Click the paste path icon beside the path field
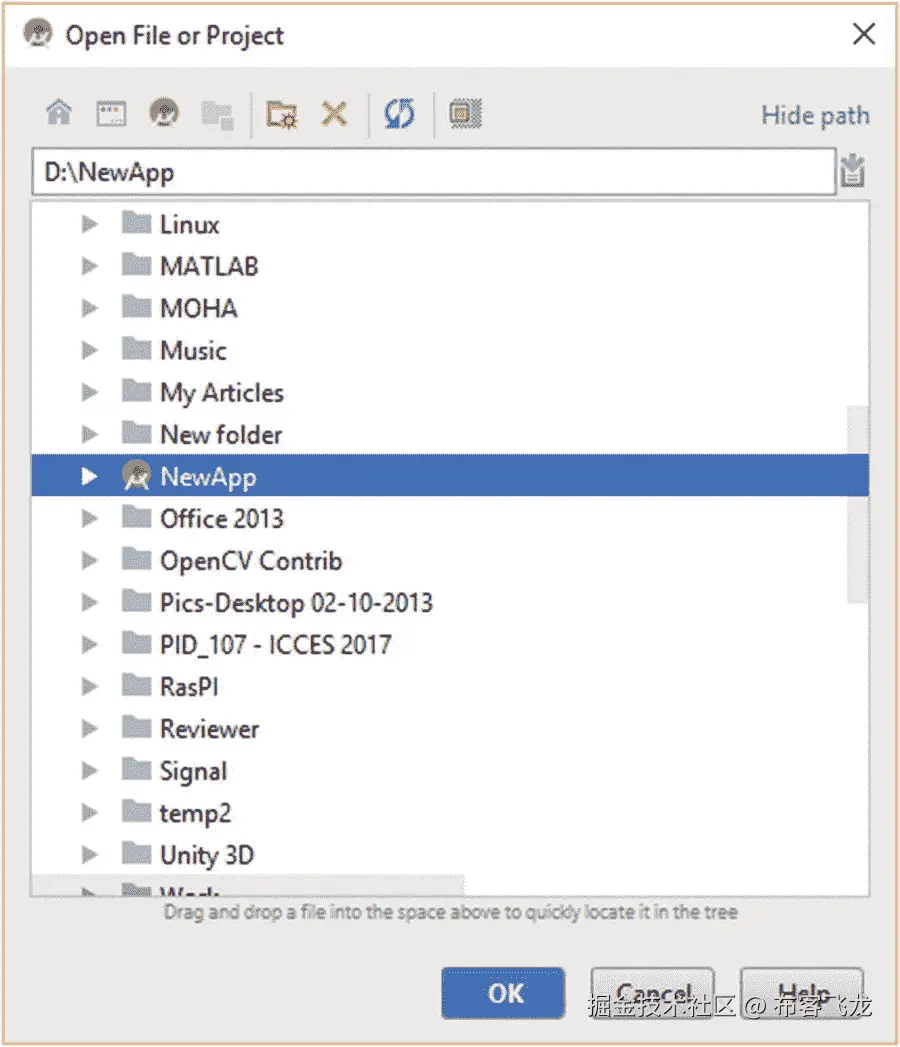The height and width of the screenshot is (1047, 900). click(852, 171)
